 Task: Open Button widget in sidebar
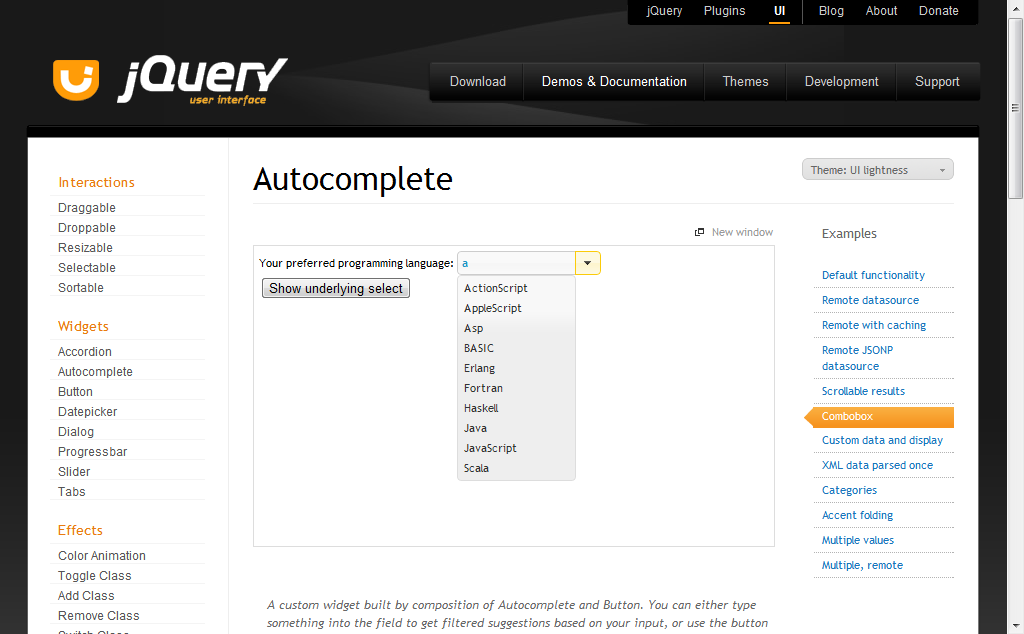75,392
